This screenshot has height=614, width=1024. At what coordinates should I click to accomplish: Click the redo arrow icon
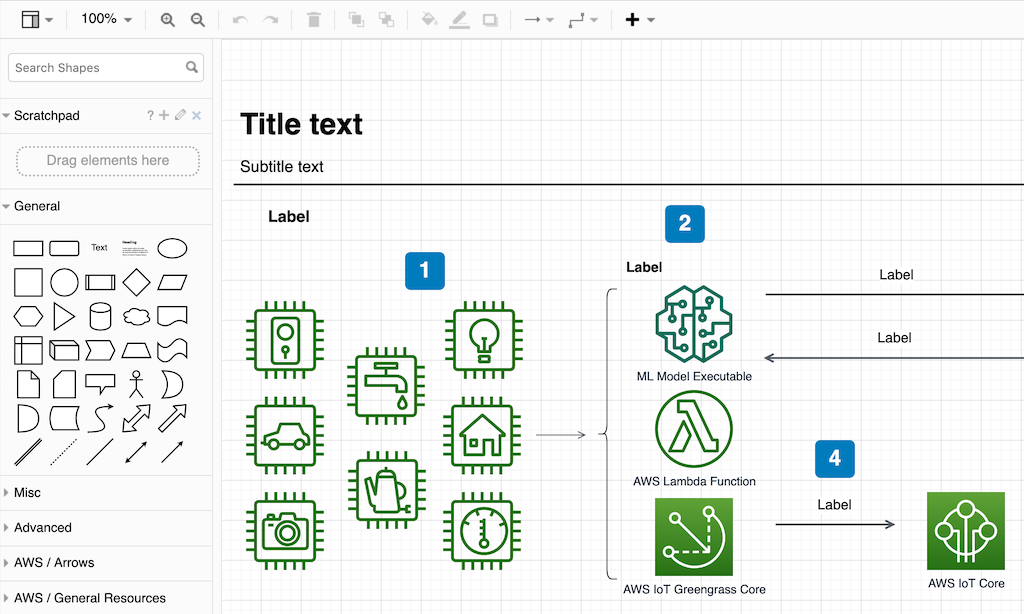point(270,20)
